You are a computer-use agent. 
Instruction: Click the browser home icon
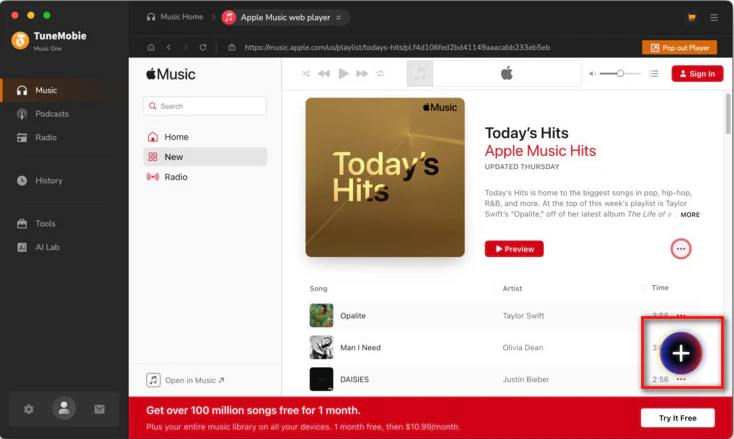point(151,47)
